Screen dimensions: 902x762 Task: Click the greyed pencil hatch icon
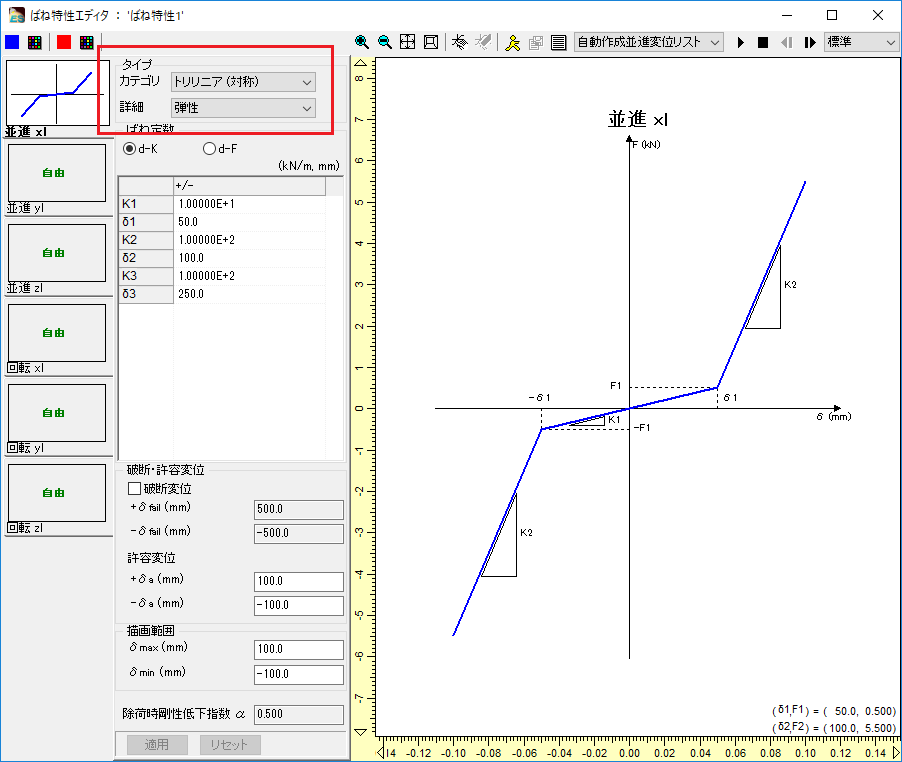click(483, 42)
